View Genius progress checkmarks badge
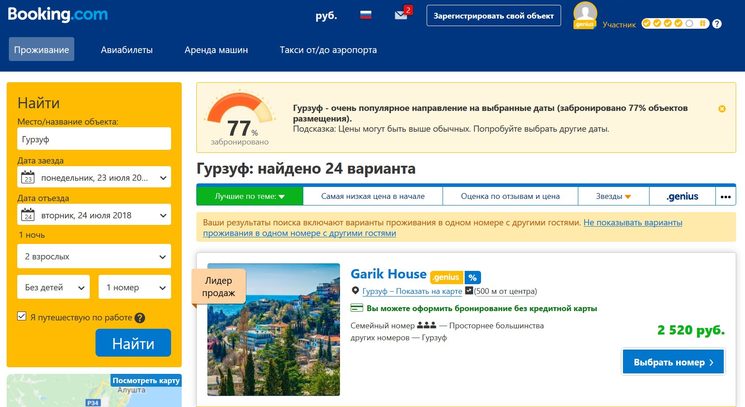The width and height of the screenshot is (745, 407). [x=675, y=23]
